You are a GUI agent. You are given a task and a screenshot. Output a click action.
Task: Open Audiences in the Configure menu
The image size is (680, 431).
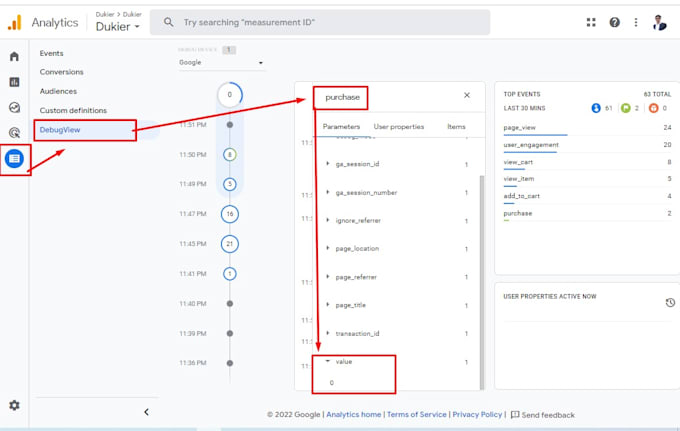[58, 91]
